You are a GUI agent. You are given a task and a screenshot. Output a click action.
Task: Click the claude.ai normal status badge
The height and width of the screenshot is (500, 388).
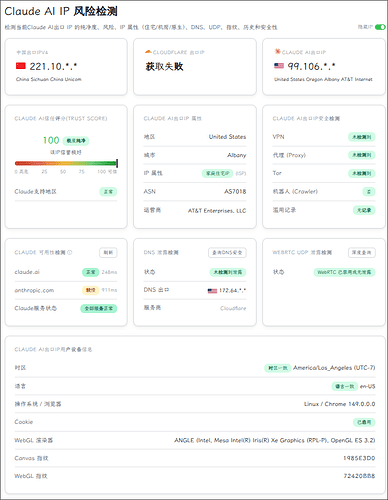point(91,272)
